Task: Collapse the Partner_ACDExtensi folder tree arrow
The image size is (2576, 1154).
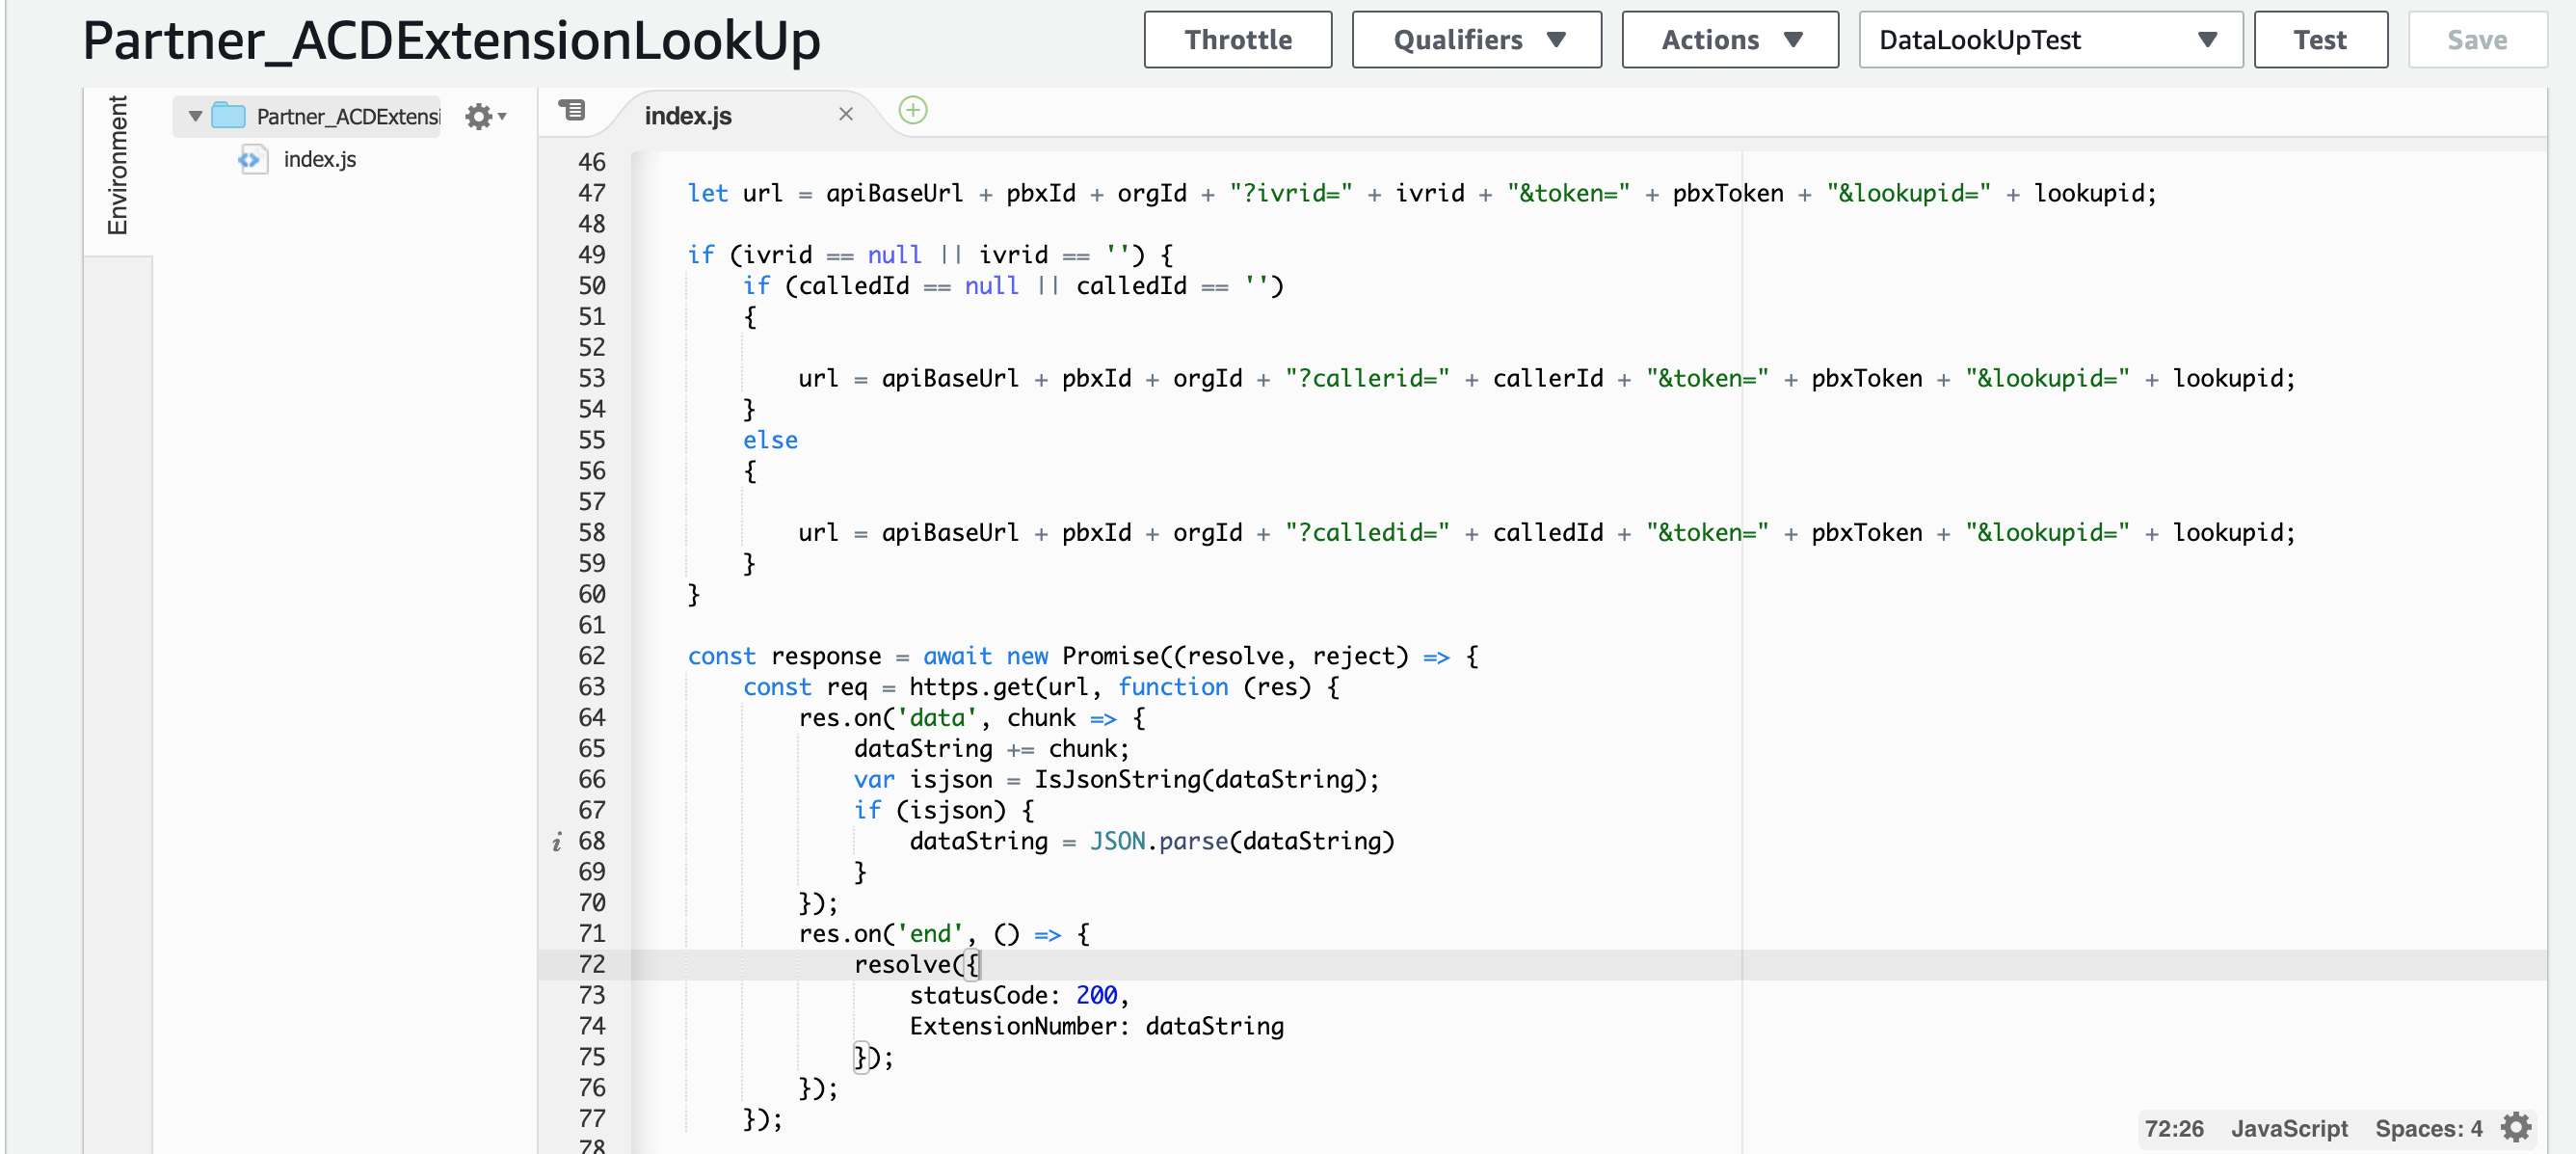Action: point(195,116)
